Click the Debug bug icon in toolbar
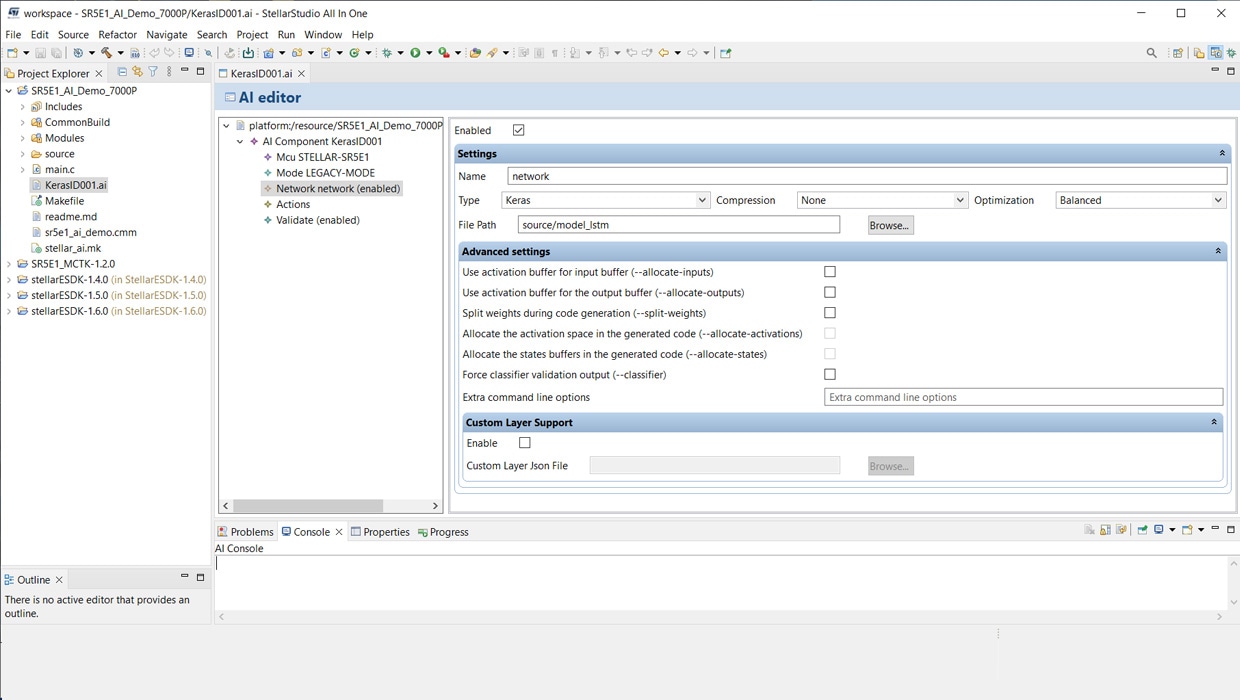The height and width of the screenshot is (700, 1240). click(x=387, y=53)
